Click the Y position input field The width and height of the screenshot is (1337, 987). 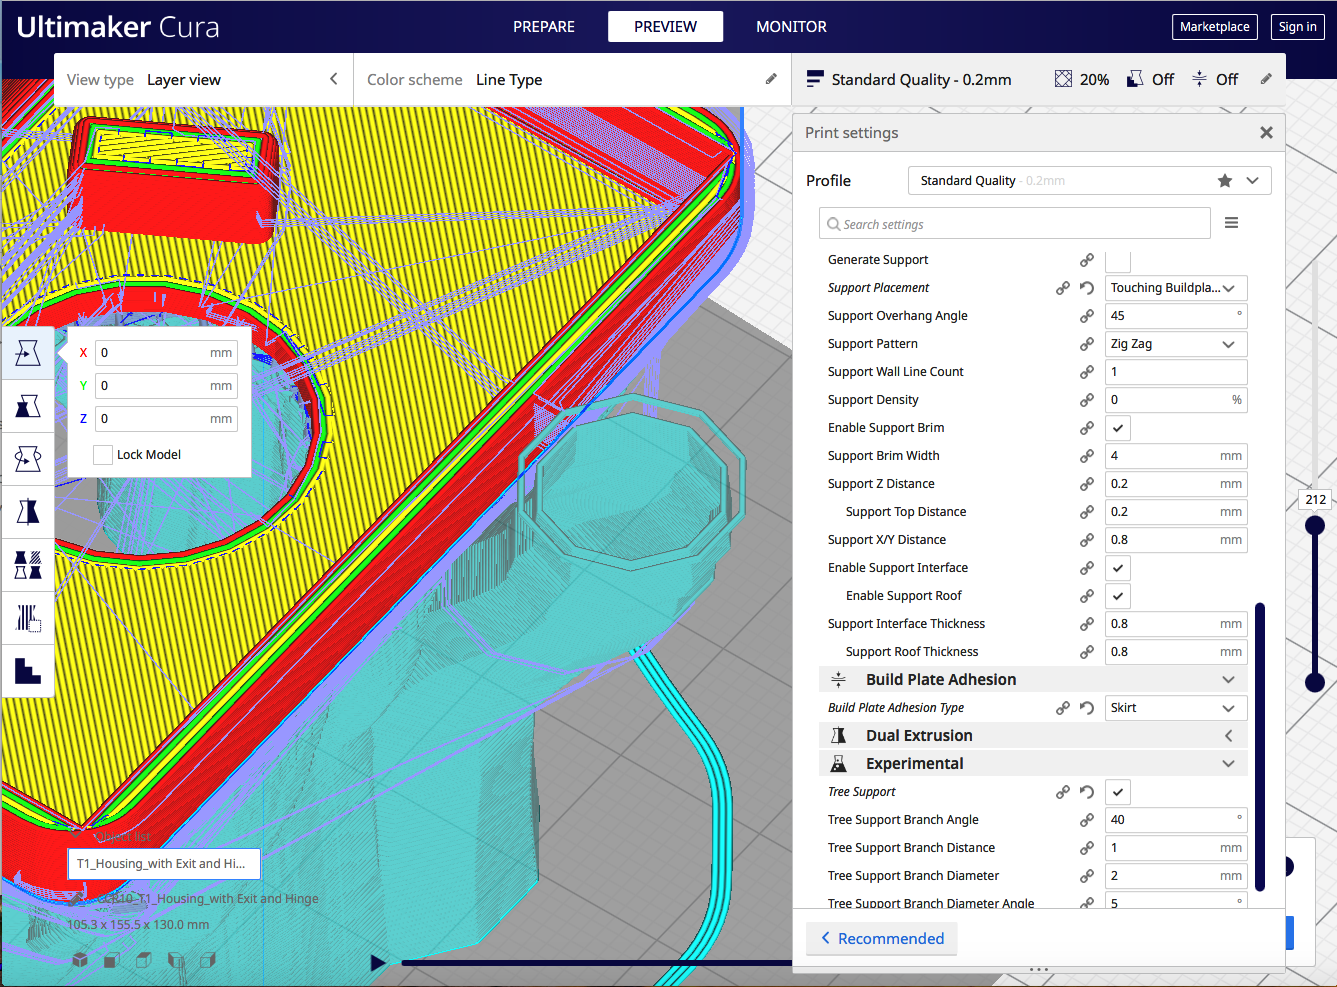click(x=167, y=386)
